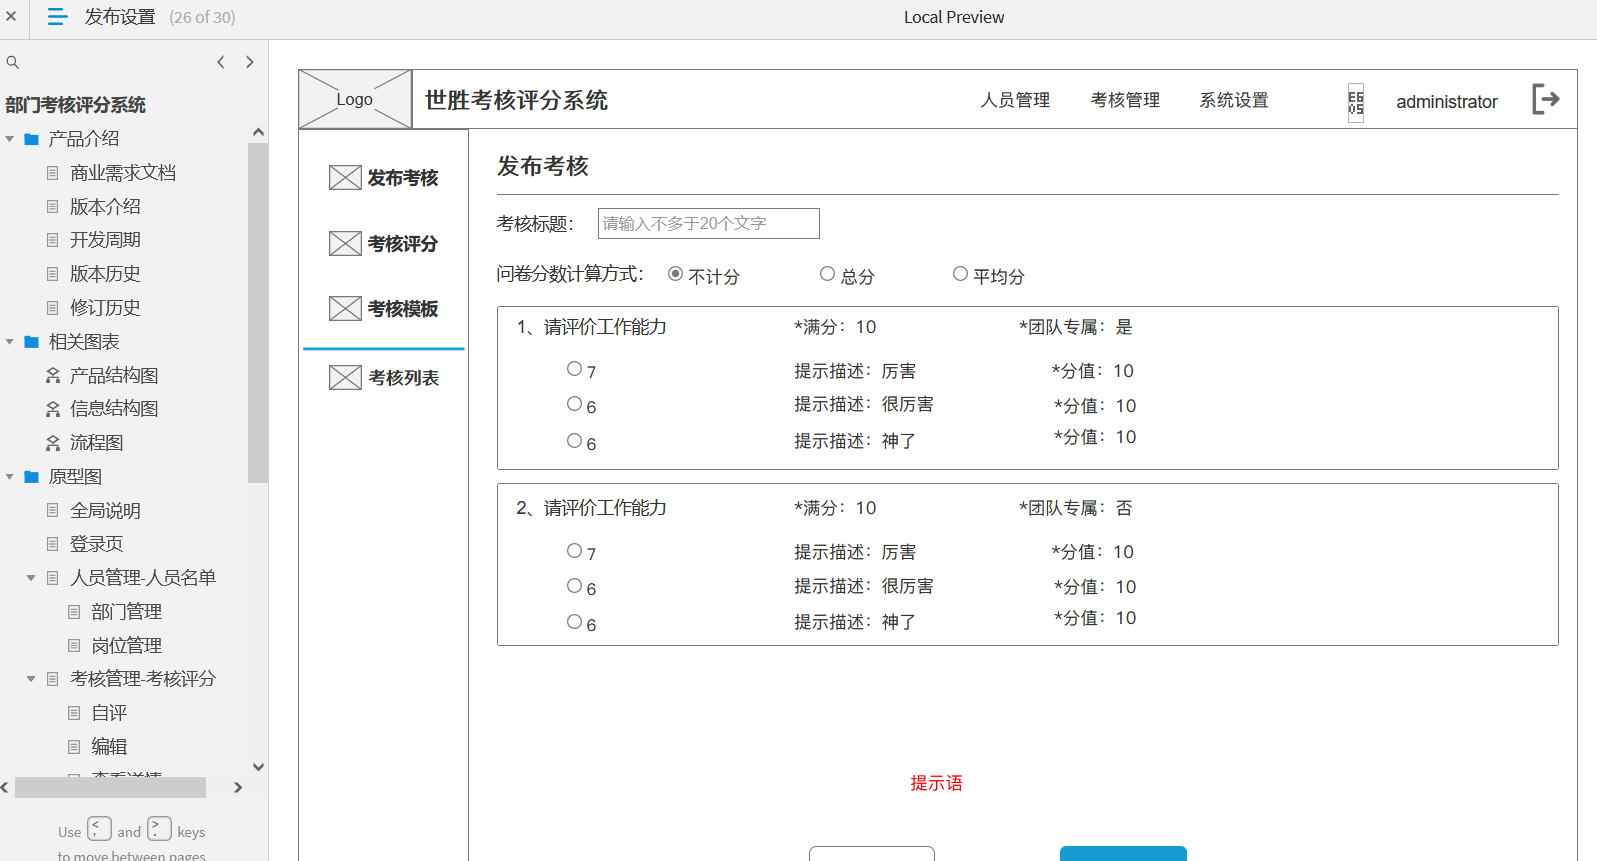The width and height of the screenshot is (1597, 861).
Task: Collapse the 产品介绍 folder
Action: click(10, 139)
